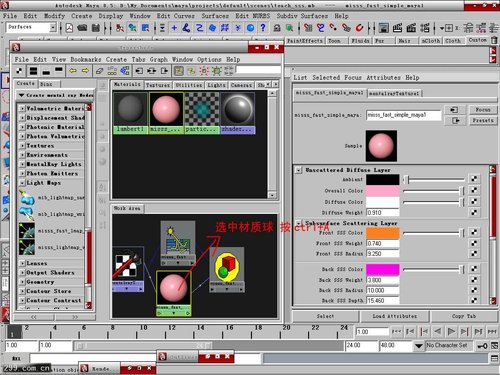Click Ambient color slider
Viewport: 500px width, 375px height.
point(434,180)
